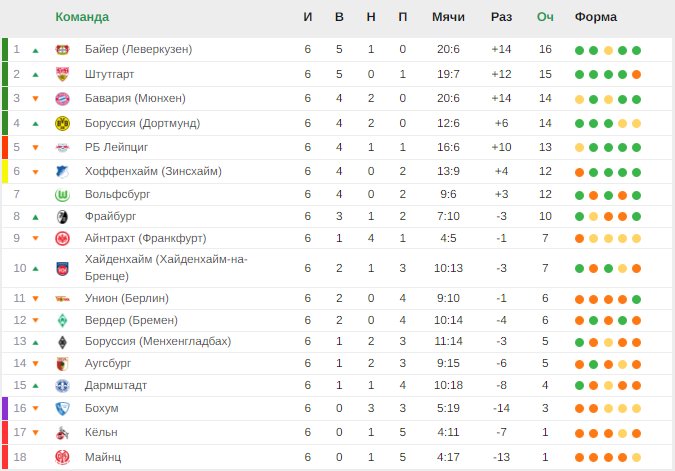Click the Borussia Dortmund yellow logo
This screenshot has height=471, width=675.
tap(62, 124)
